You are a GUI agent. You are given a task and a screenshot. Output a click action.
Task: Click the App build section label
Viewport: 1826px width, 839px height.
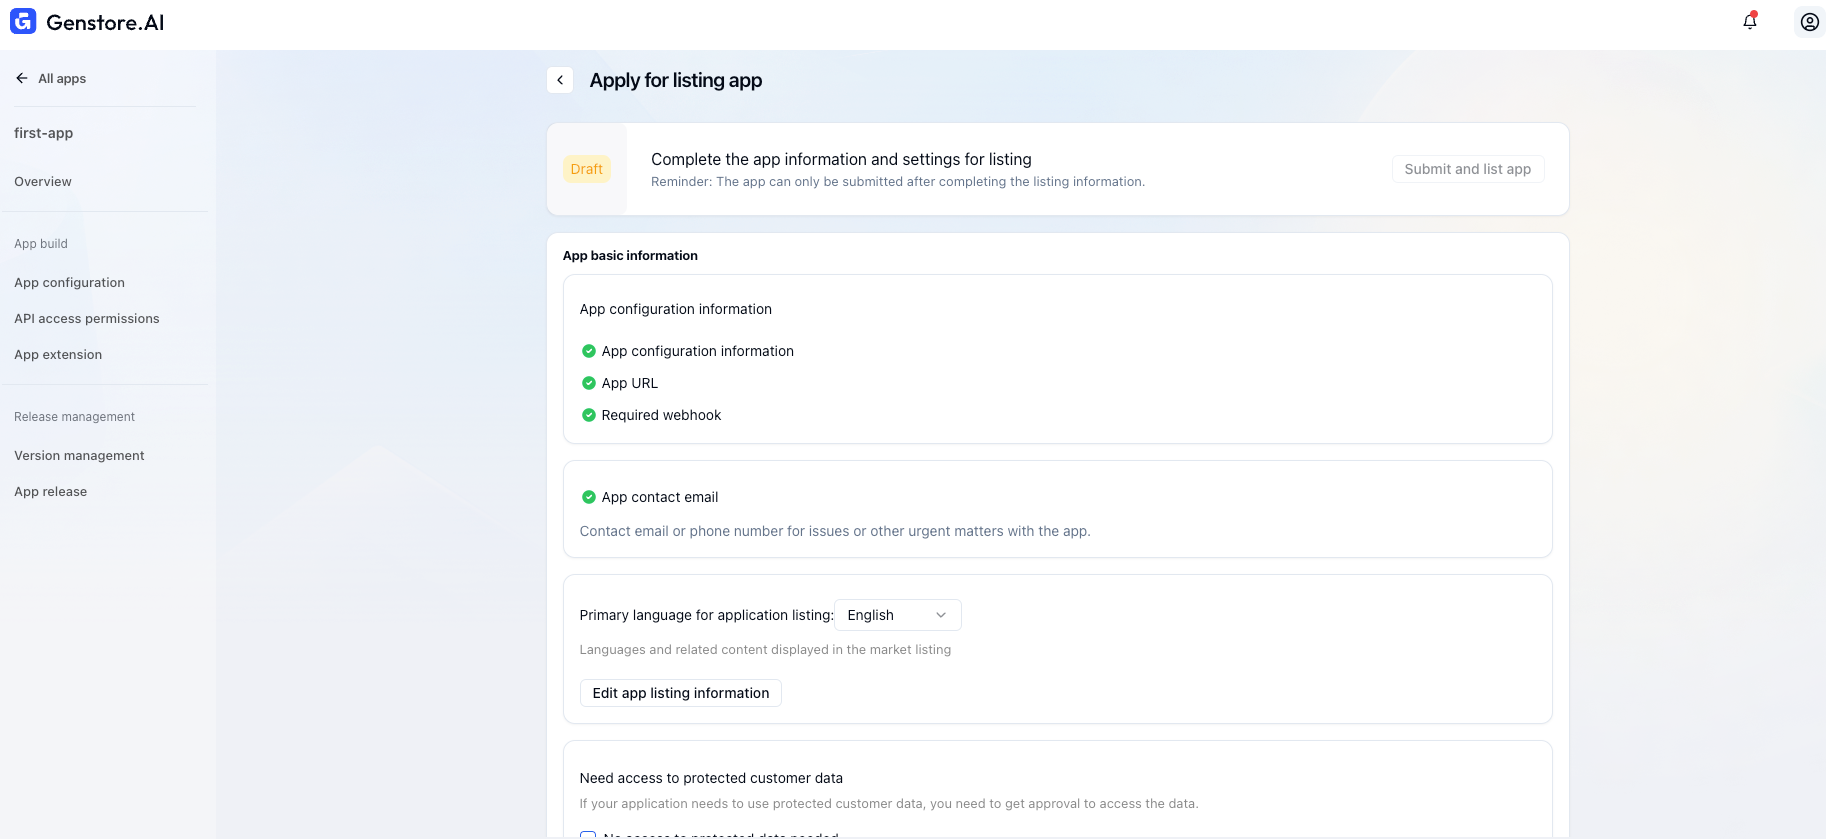(x=41, y=244)
